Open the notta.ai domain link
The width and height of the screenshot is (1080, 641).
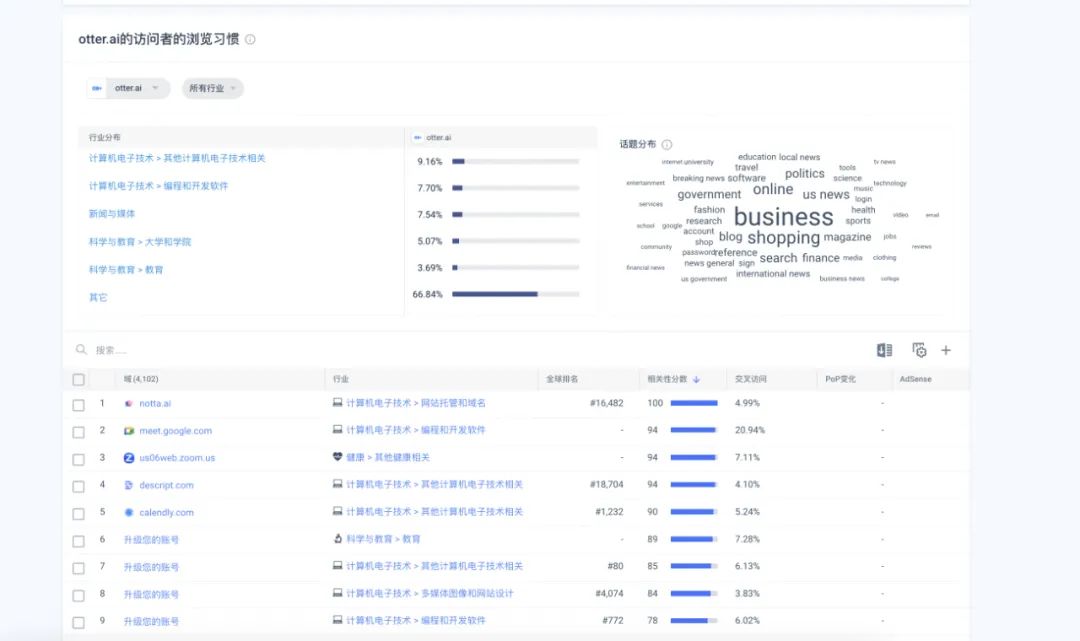click(155, 403)
